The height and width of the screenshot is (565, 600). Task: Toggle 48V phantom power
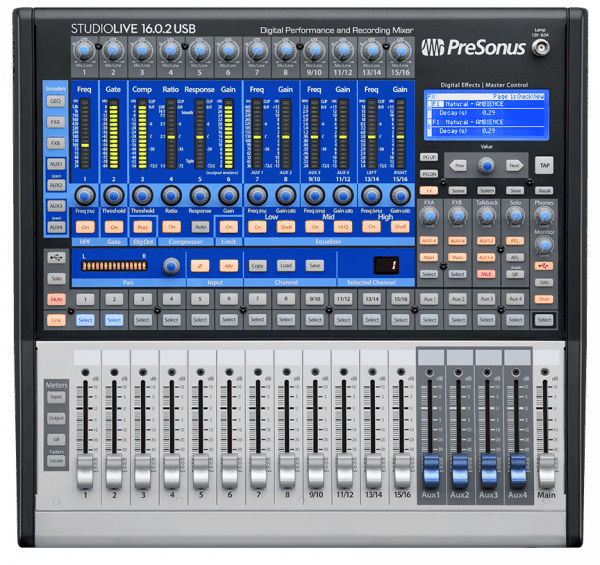coord(229,265)
